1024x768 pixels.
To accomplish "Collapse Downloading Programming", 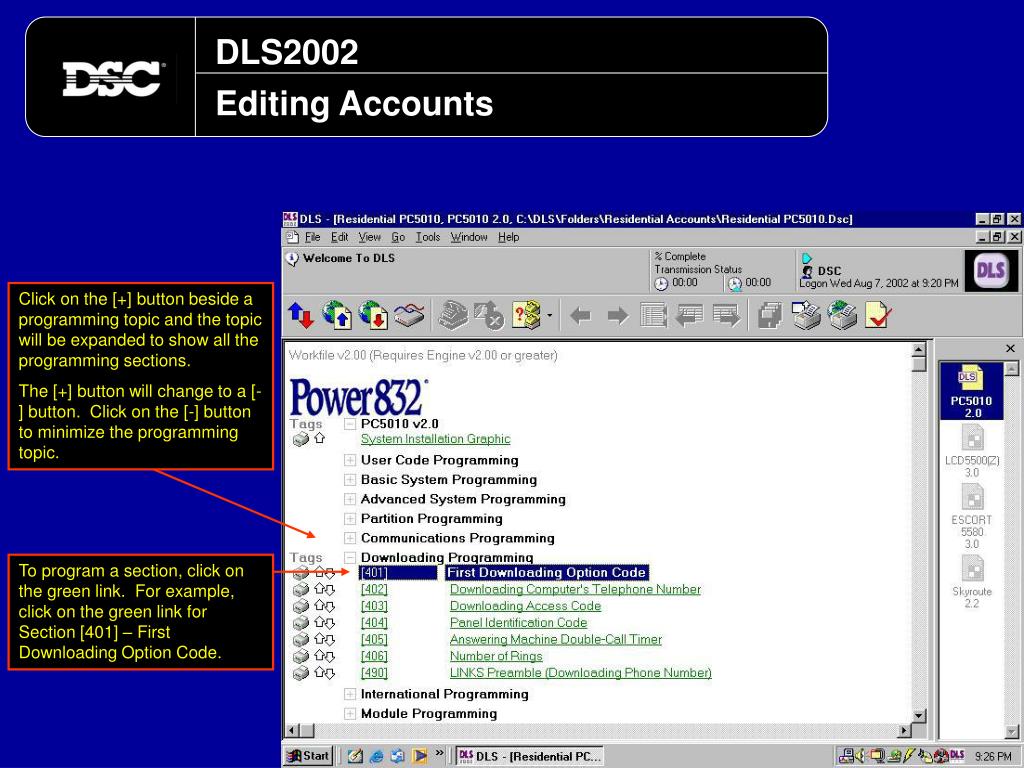I will point(350,558).
